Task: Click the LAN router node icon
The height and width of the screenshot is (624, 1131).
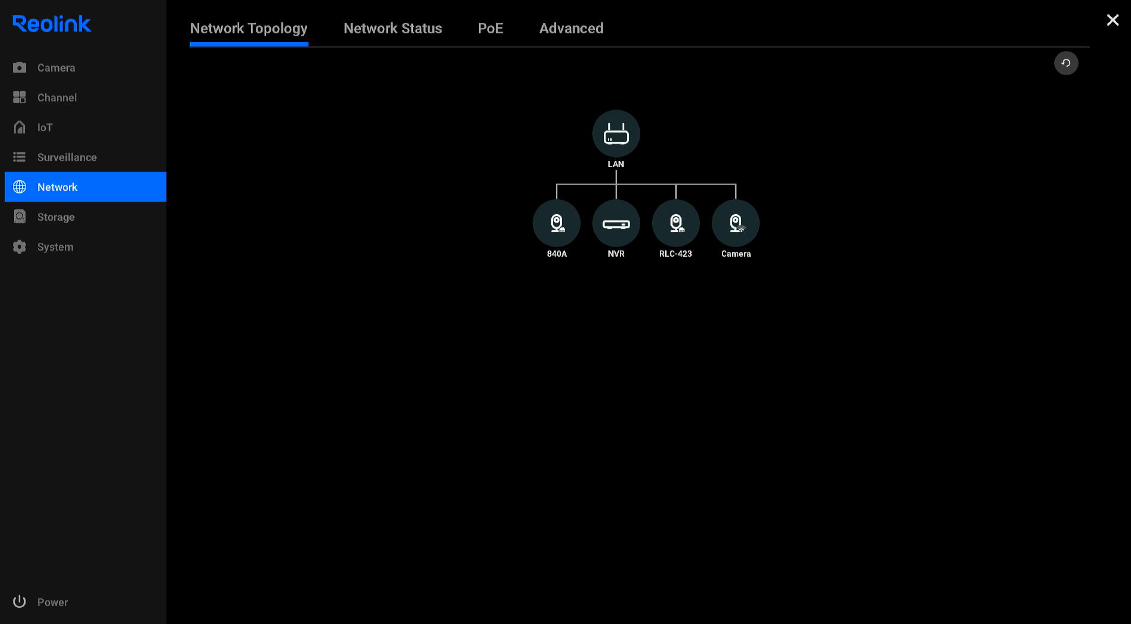Action: tap(616, 133)
